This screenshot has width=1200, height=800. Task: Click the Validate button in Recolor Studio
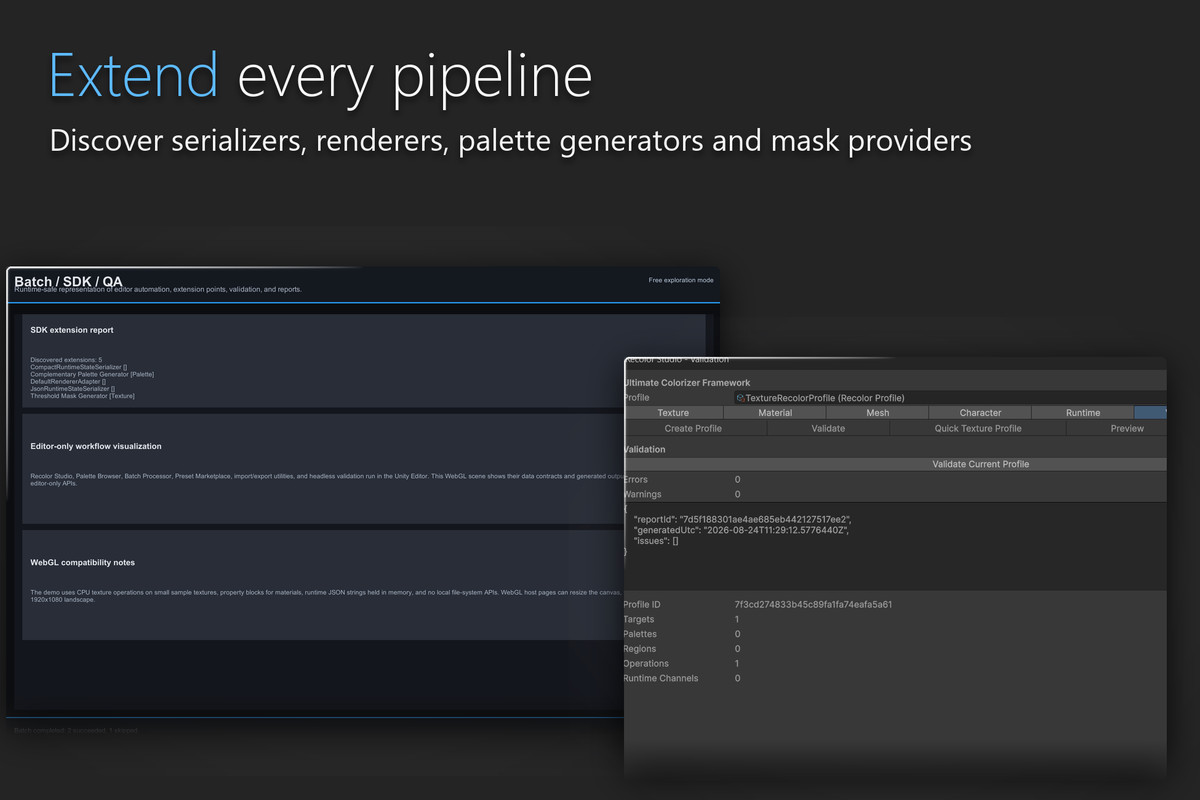pyautogui.click(x=828, y=428)
